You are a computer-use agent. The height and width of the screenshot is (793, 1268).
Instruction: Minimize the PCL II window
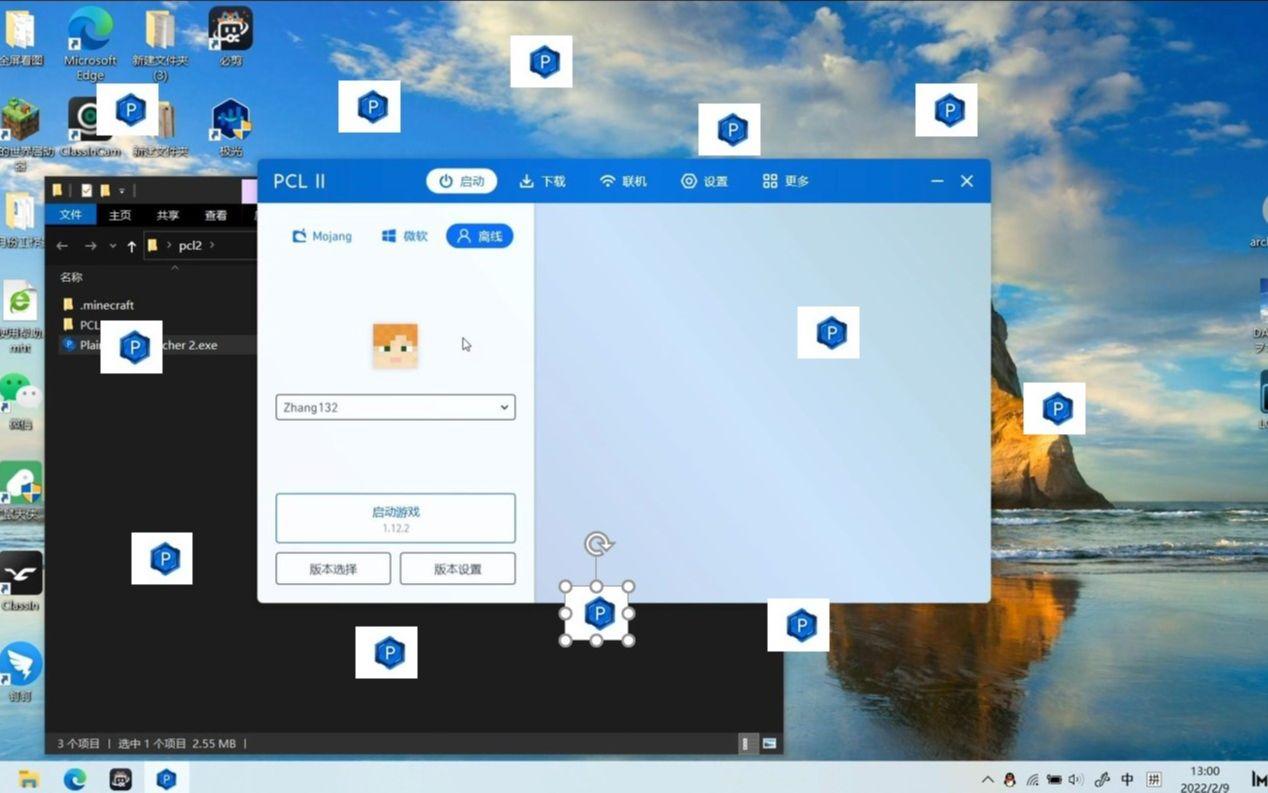(937, 181)
